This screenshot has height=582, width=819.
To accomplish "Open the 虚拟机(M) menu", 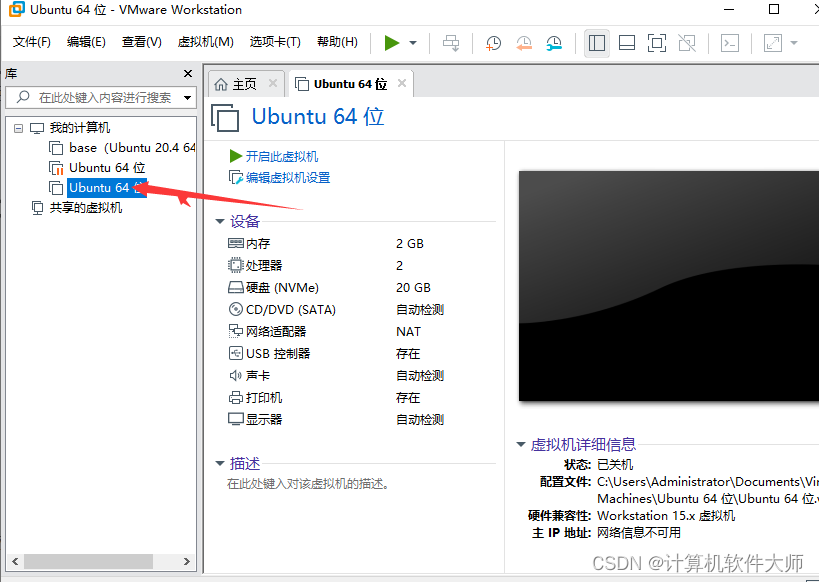I will (x=205, y=42).
